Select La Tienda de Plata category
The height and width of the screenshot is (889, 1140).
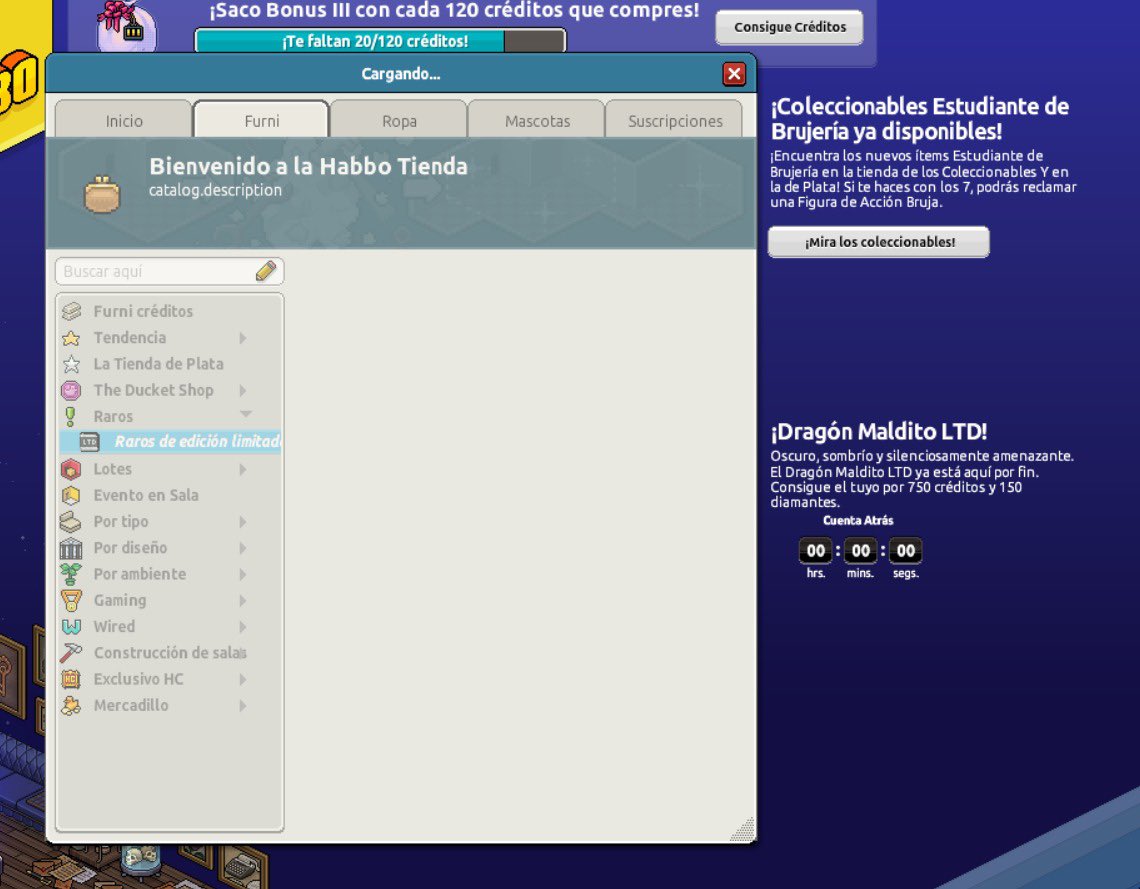point(169,364)
